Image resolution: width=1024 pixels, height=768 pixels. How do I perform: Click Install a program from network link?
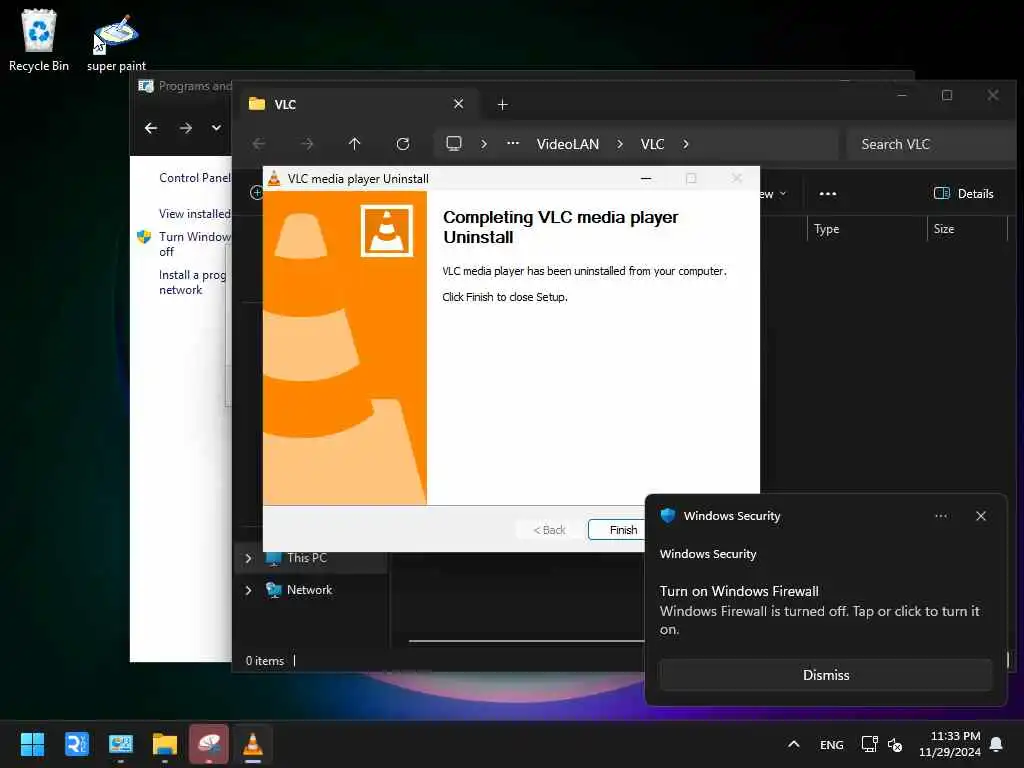(193, 282)
